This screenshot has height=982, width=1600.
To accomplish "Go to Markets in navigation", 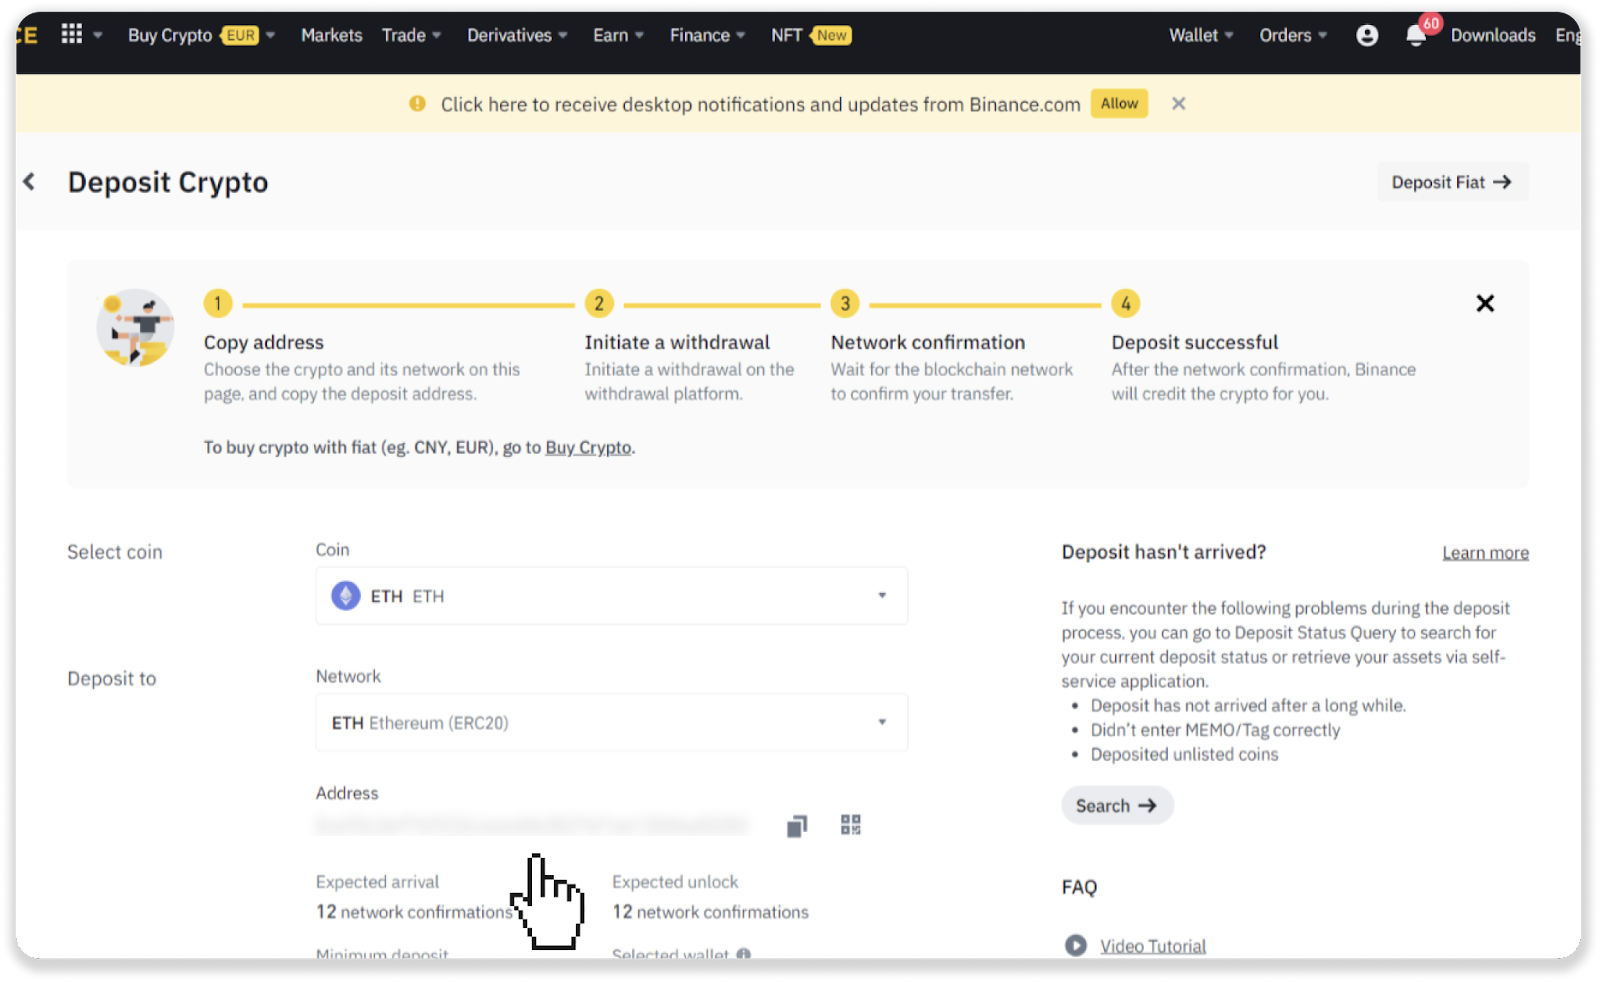I will click(x=331, y=36).
